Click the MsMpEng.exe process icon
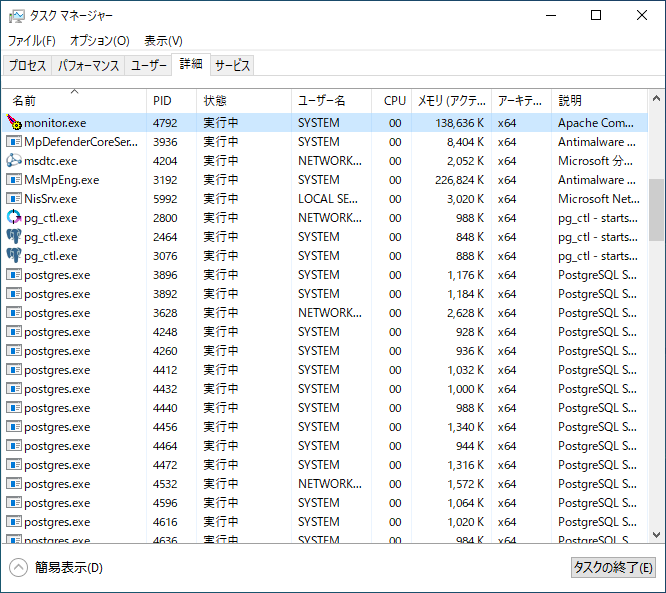The height and width of the screenshot is (593, 666). pos(14,180)
